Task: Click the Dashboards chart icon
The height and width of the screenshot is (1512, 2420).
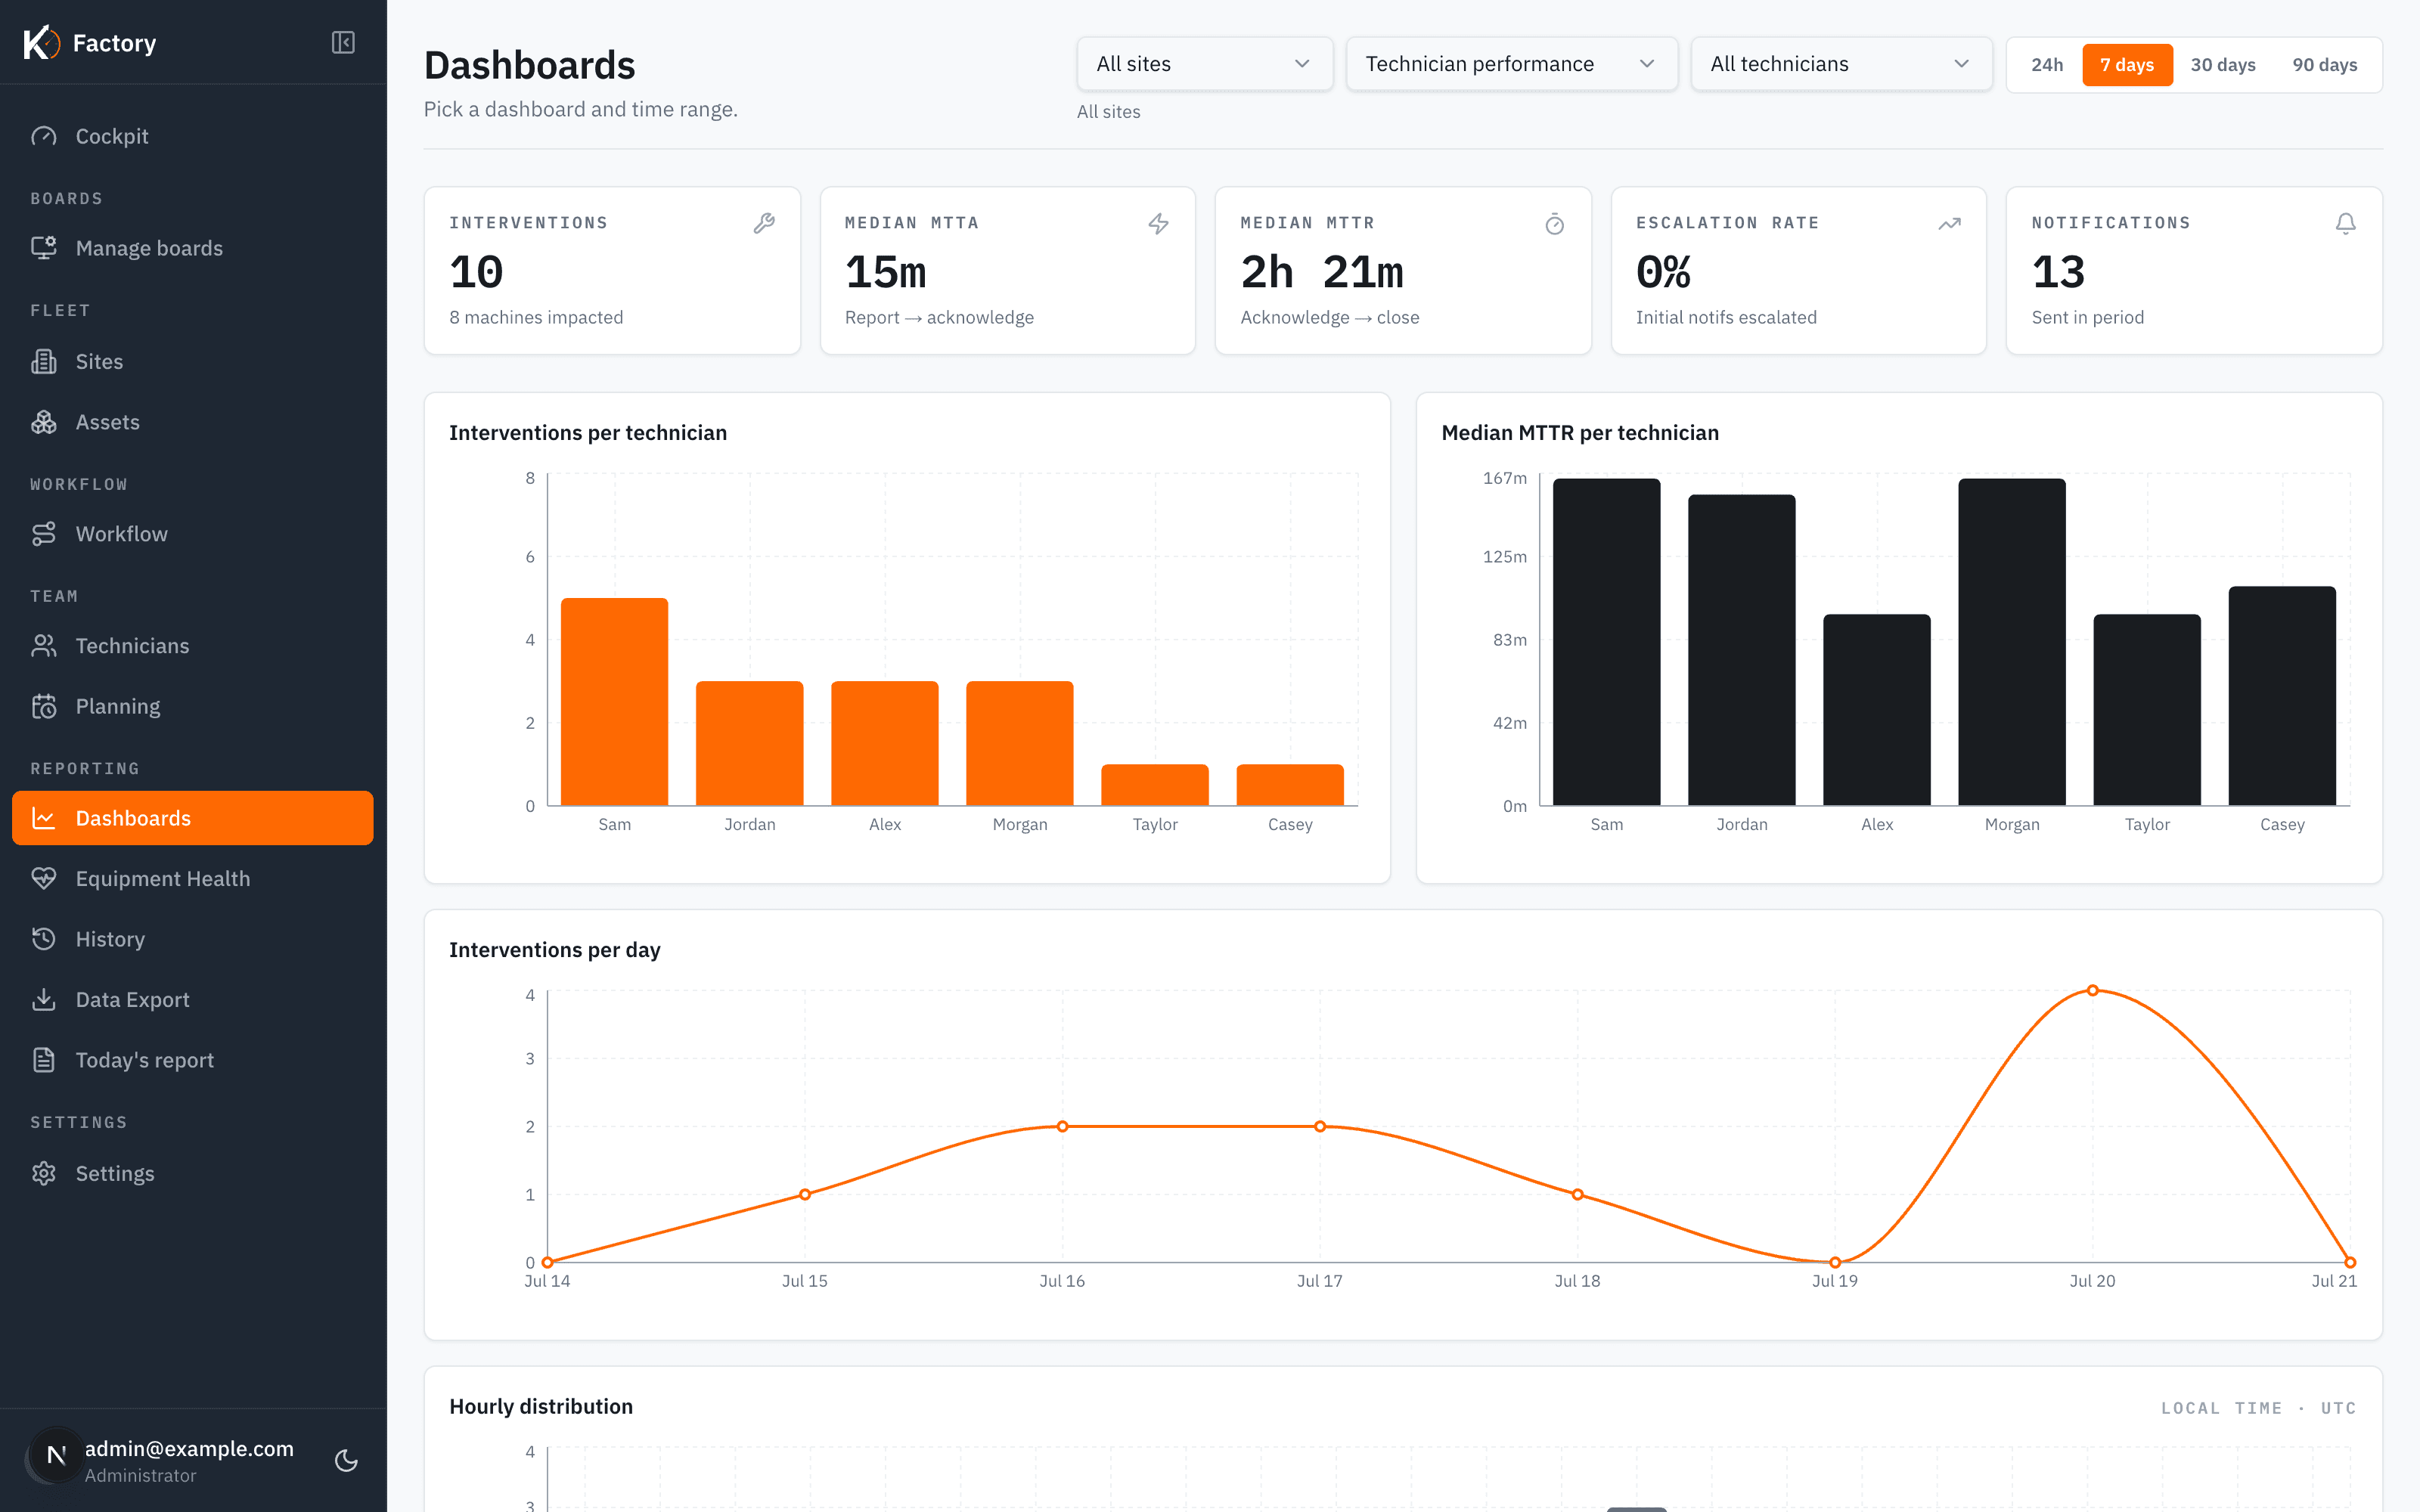Action: [x=44, y=818]
